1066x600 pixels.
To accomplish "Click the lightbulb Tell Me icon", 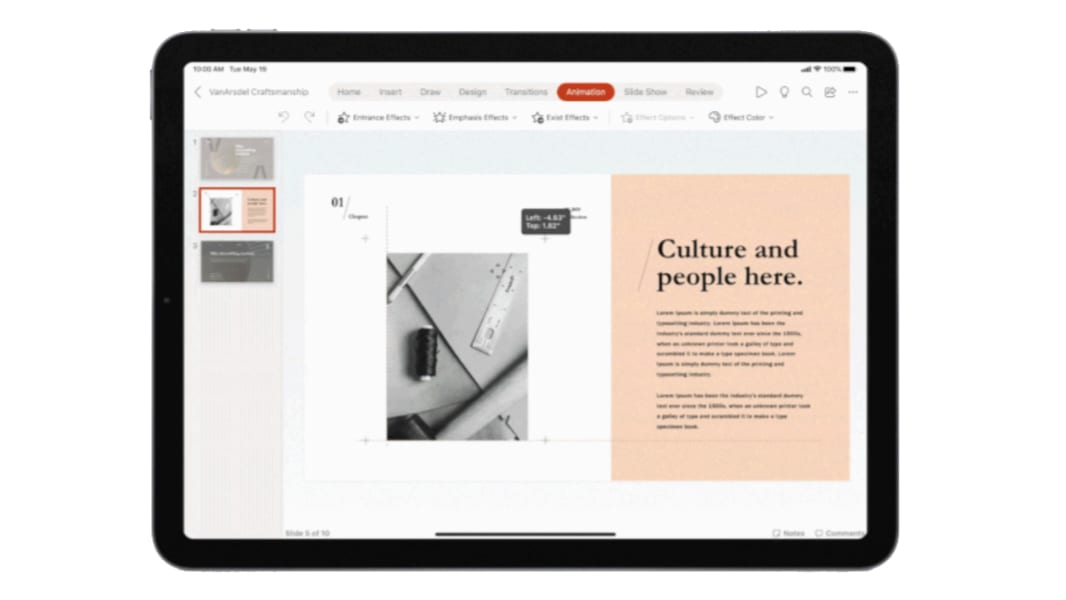I will tap(784, 92).
